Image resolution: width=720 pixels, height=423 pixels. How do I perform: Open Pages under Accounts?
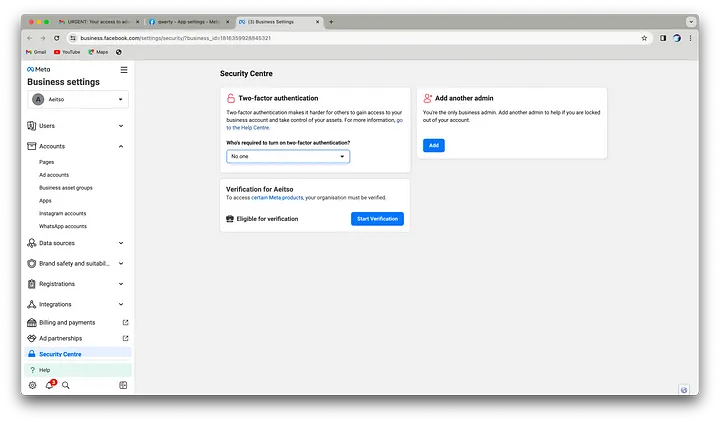46,162
